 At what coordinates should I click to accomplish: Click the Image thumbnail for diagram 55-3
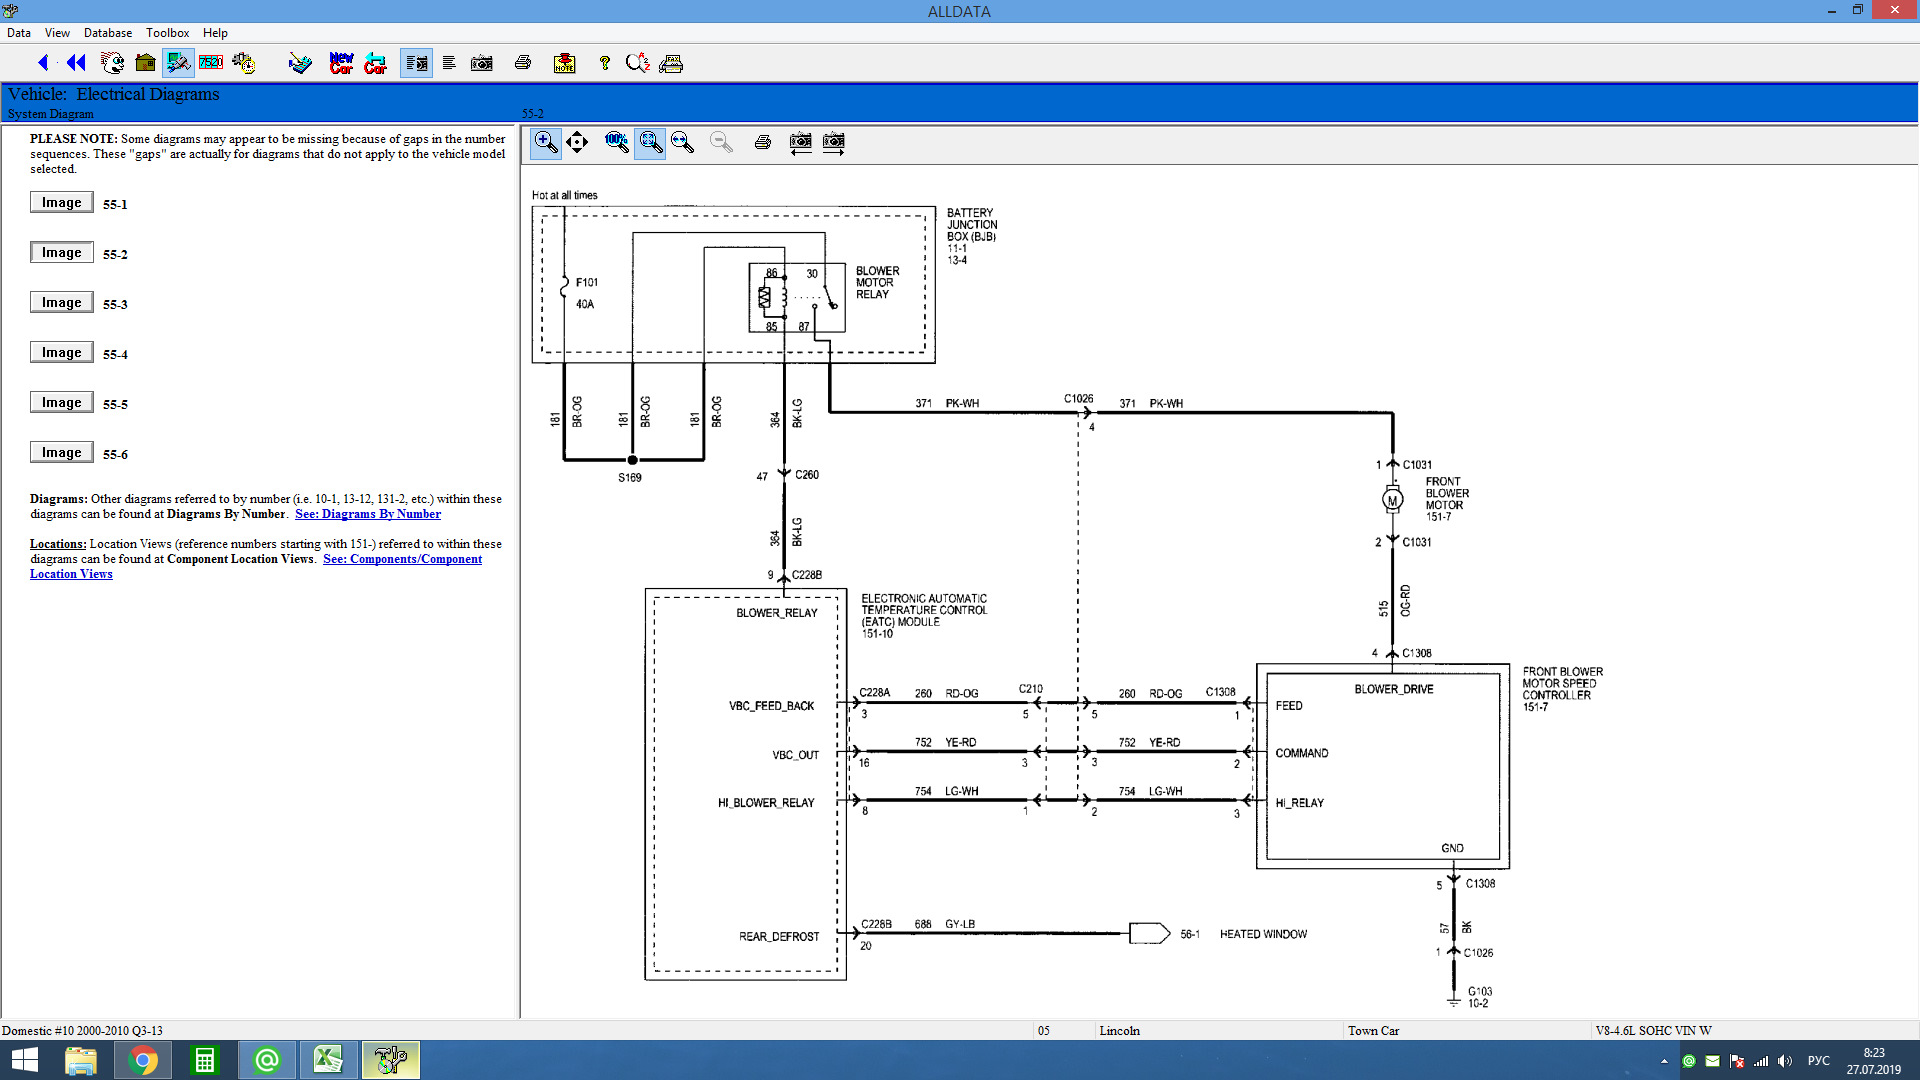coord(61,302)
